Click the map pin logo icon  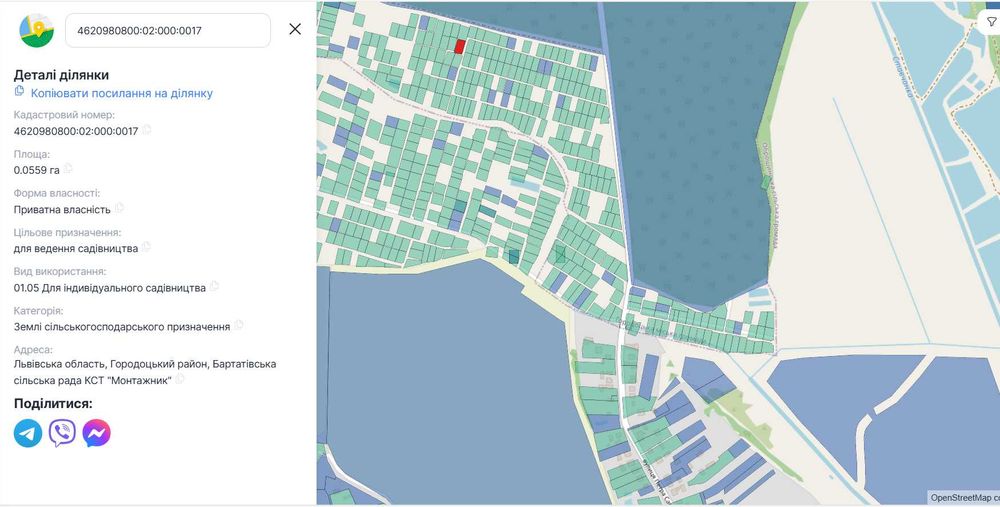click(36, 30)
